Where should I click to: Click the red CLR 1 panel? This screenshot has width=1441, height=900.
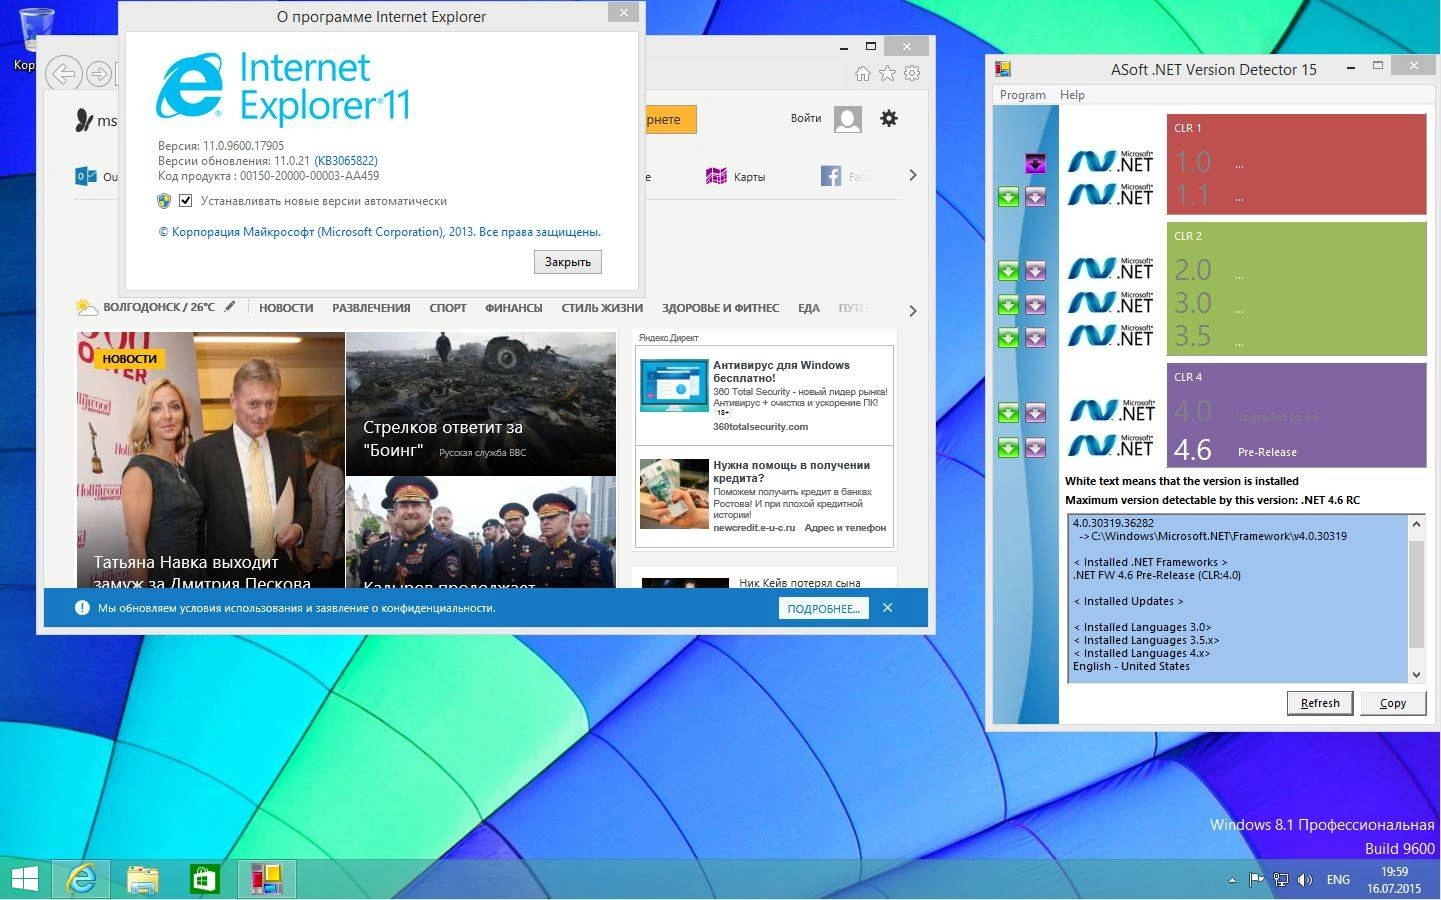point(1296,164)
